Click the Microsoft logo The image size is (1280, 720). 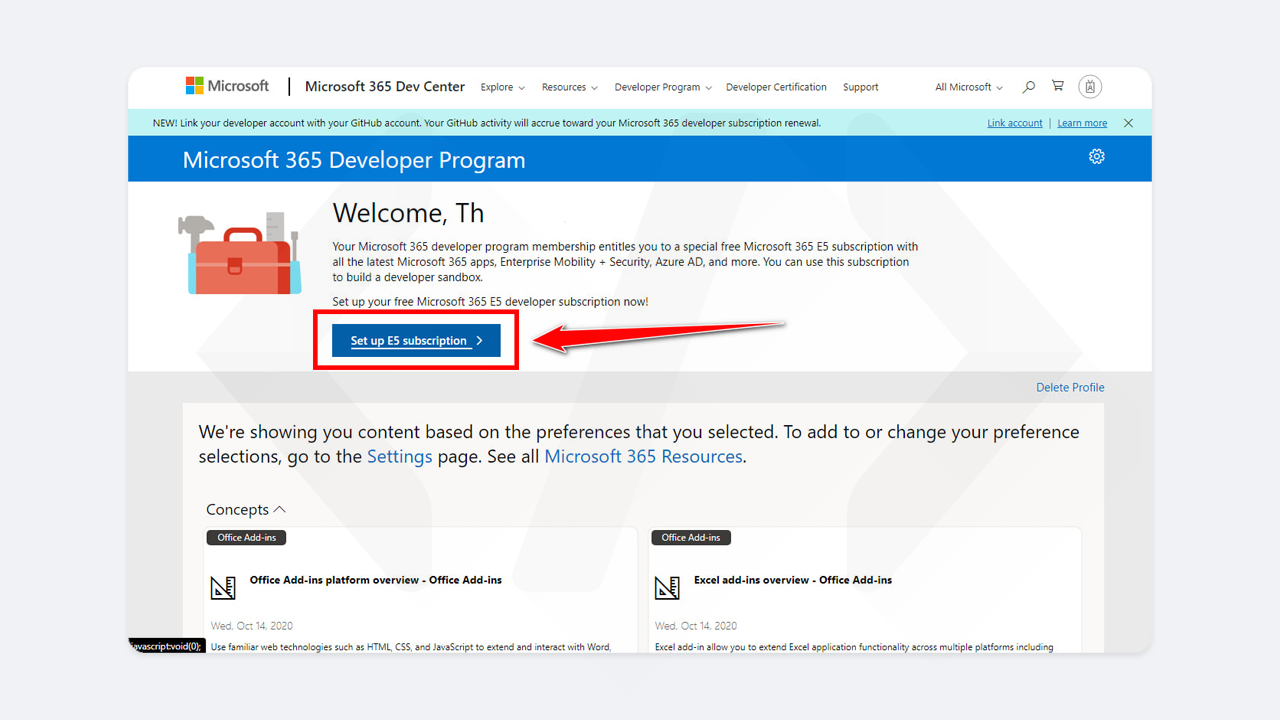click(227, 86)
